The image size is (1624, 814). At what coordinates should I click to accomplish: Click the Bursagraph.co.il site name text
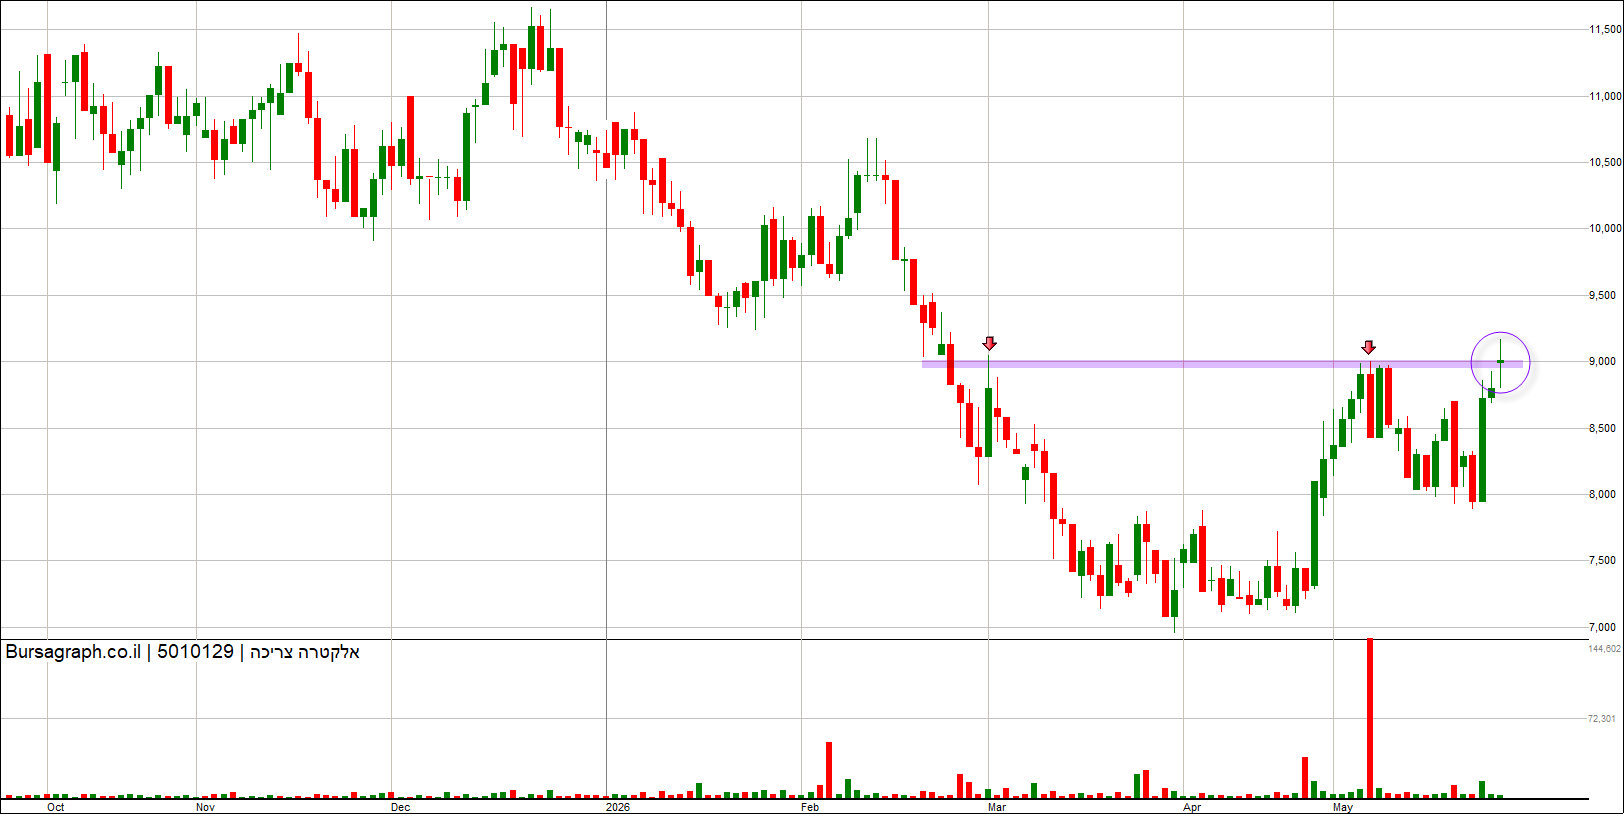point(73,652)
